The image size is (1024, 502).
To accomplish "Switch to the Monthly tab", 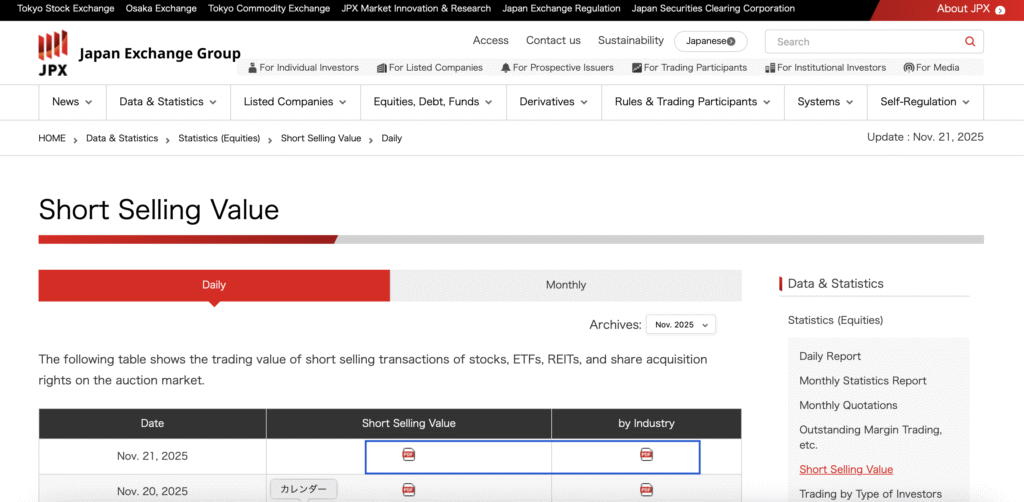I will 565,285.
